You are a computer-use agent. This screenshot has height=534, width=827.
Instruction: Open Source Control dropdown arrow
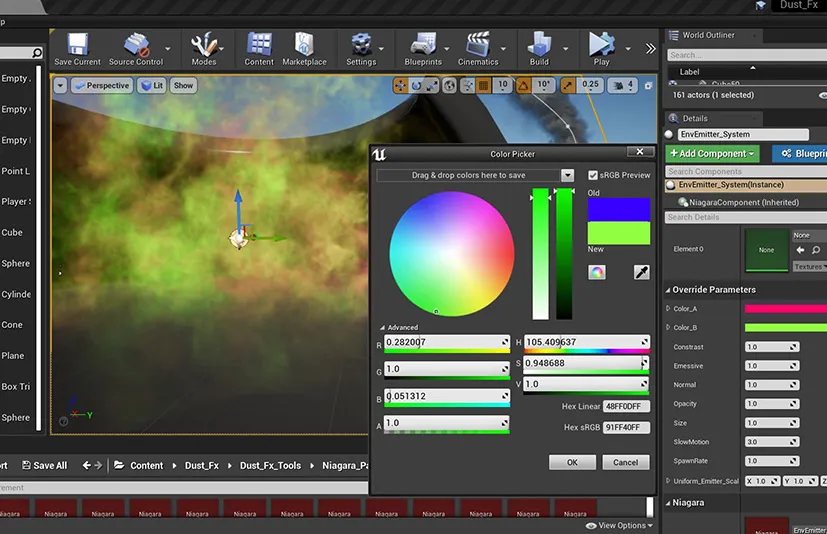[x=168, y=49]
